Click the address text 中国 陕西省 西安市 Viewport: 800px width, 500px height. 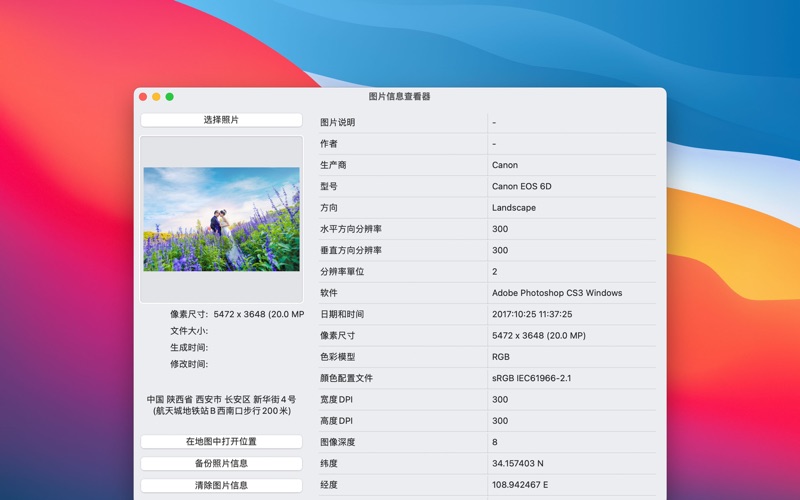click(184, 399)
